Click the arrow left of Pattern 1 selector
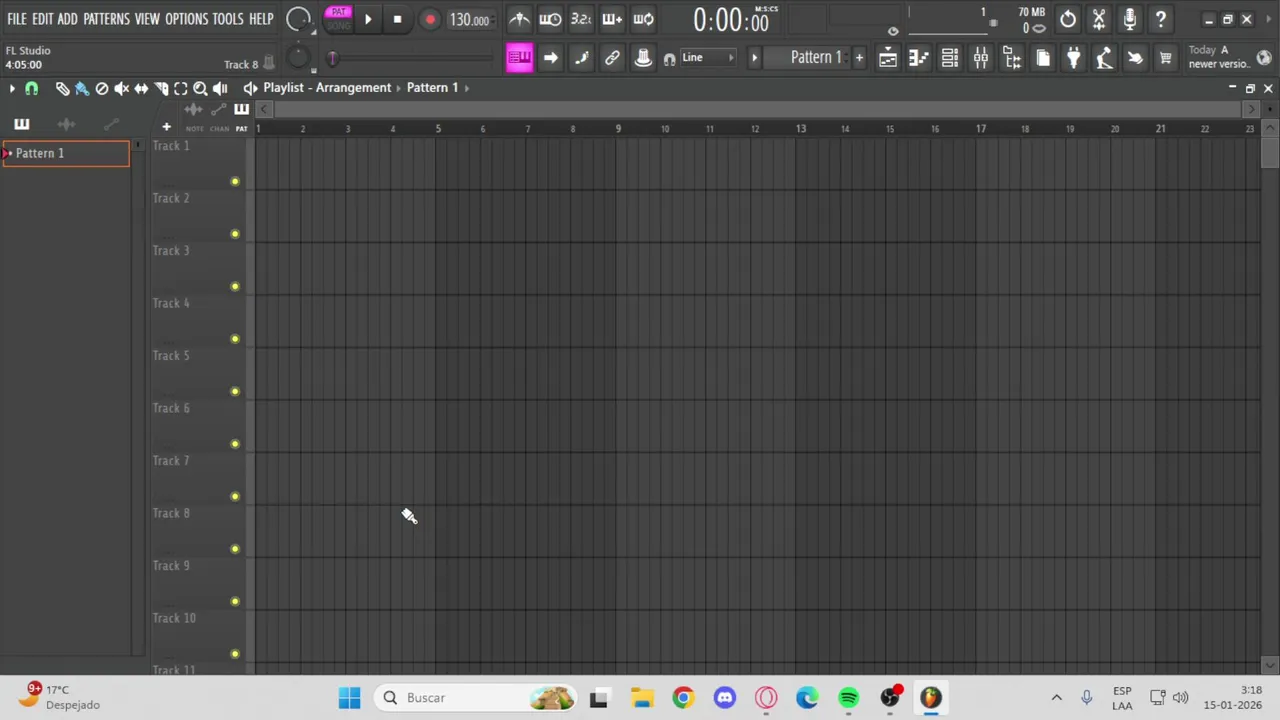The height and width of the screenshot is (720, 1280). pos(754,58)
